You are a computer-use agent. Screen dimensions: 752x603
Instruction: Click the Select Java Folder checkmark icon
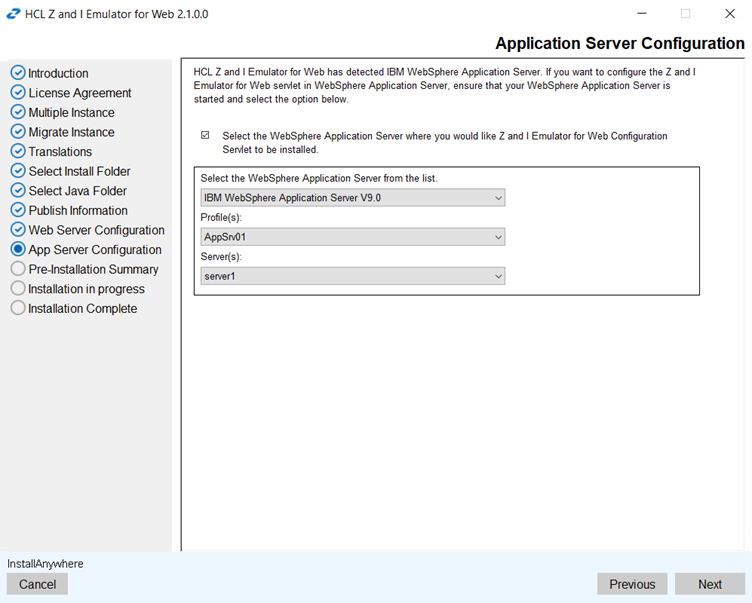[x=18, y=190]
